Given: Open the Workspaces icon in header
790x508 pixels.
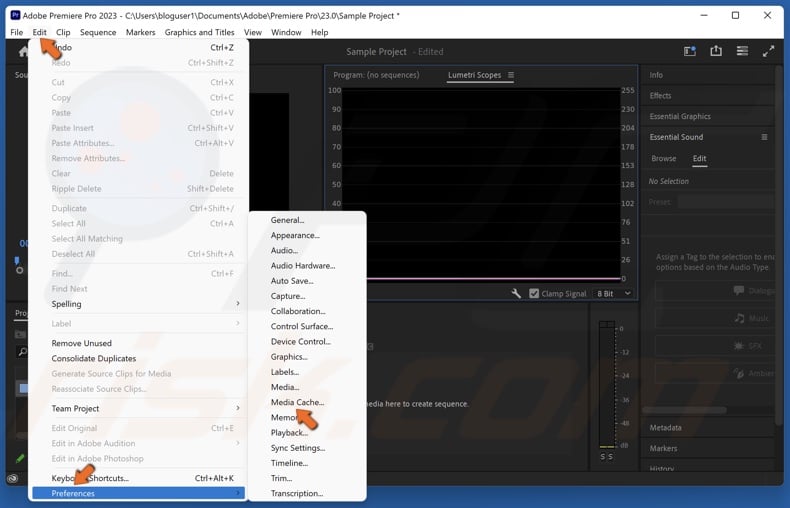Looking at the screenshot, I should (690, 51).
